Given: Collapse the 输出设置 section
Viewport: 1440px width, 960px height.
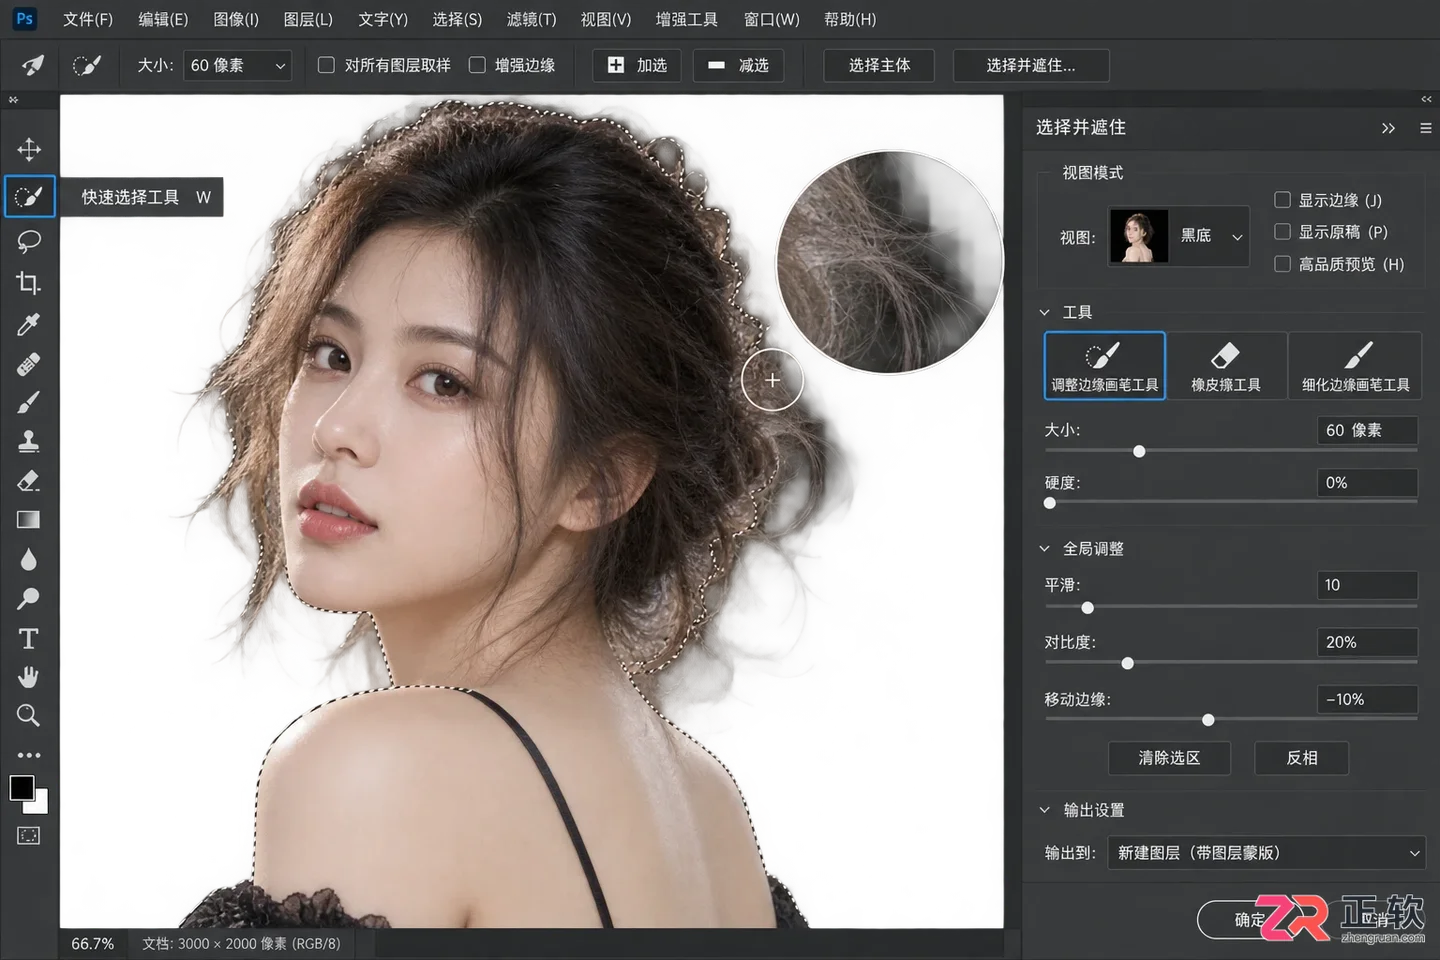Looking at the screenshot, I should point(1045,810).
